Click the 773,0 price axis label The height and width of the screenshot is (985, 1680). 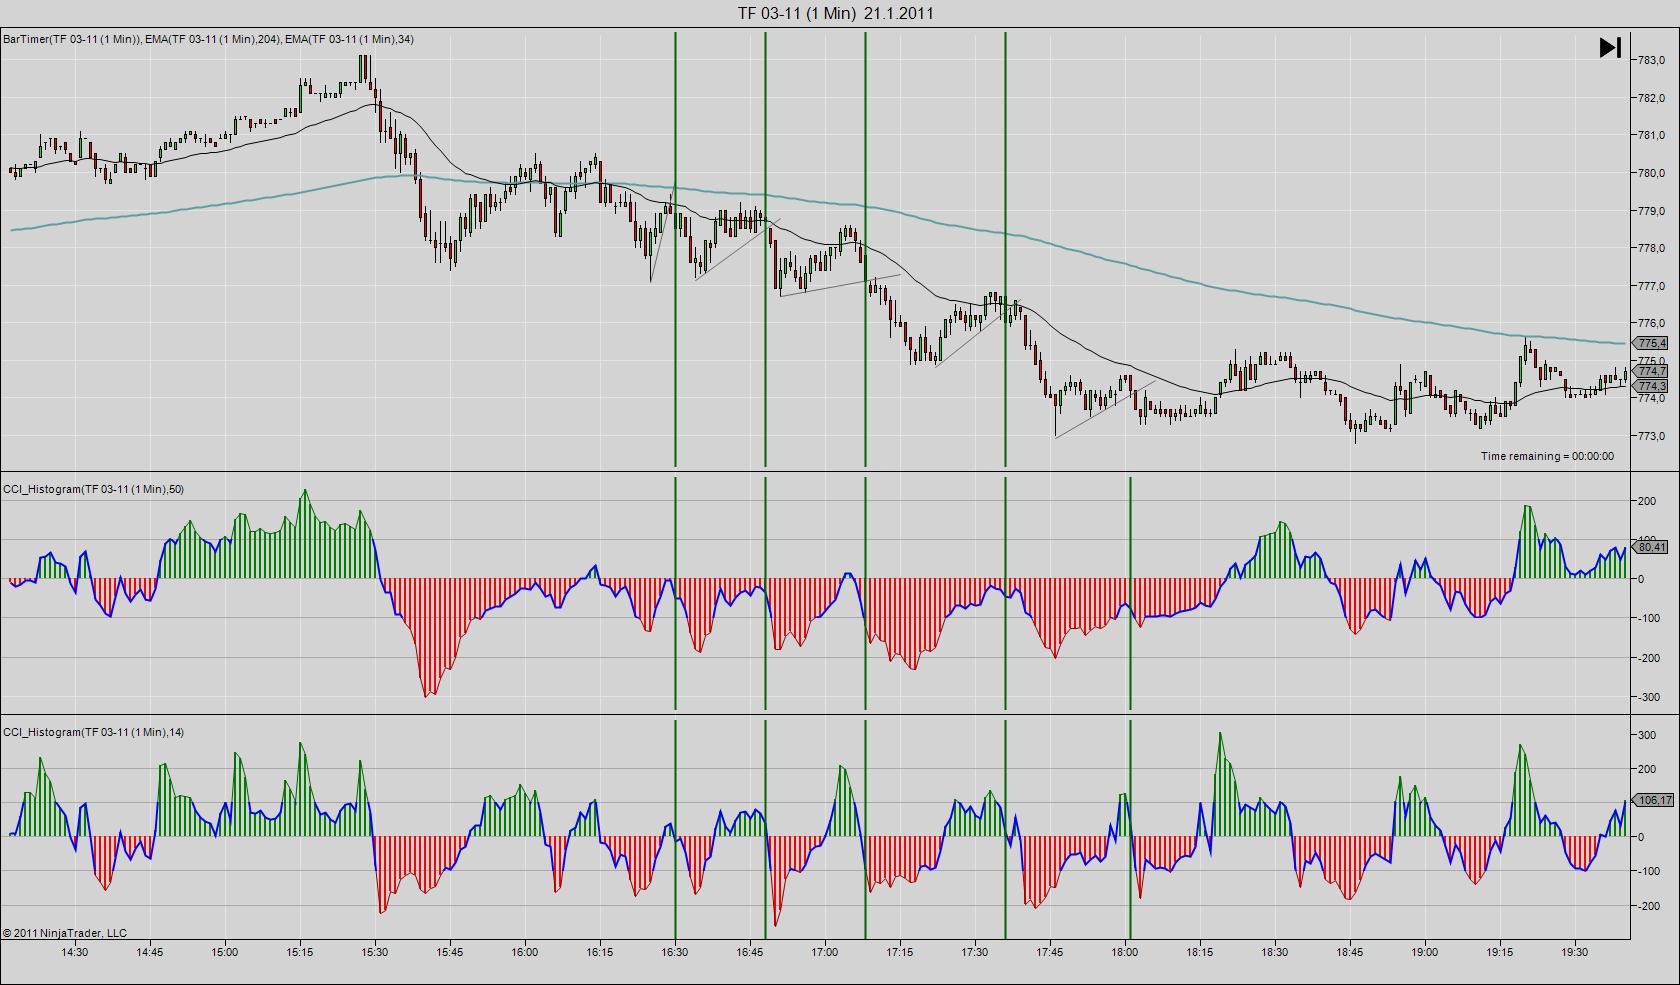[1651, 436]
